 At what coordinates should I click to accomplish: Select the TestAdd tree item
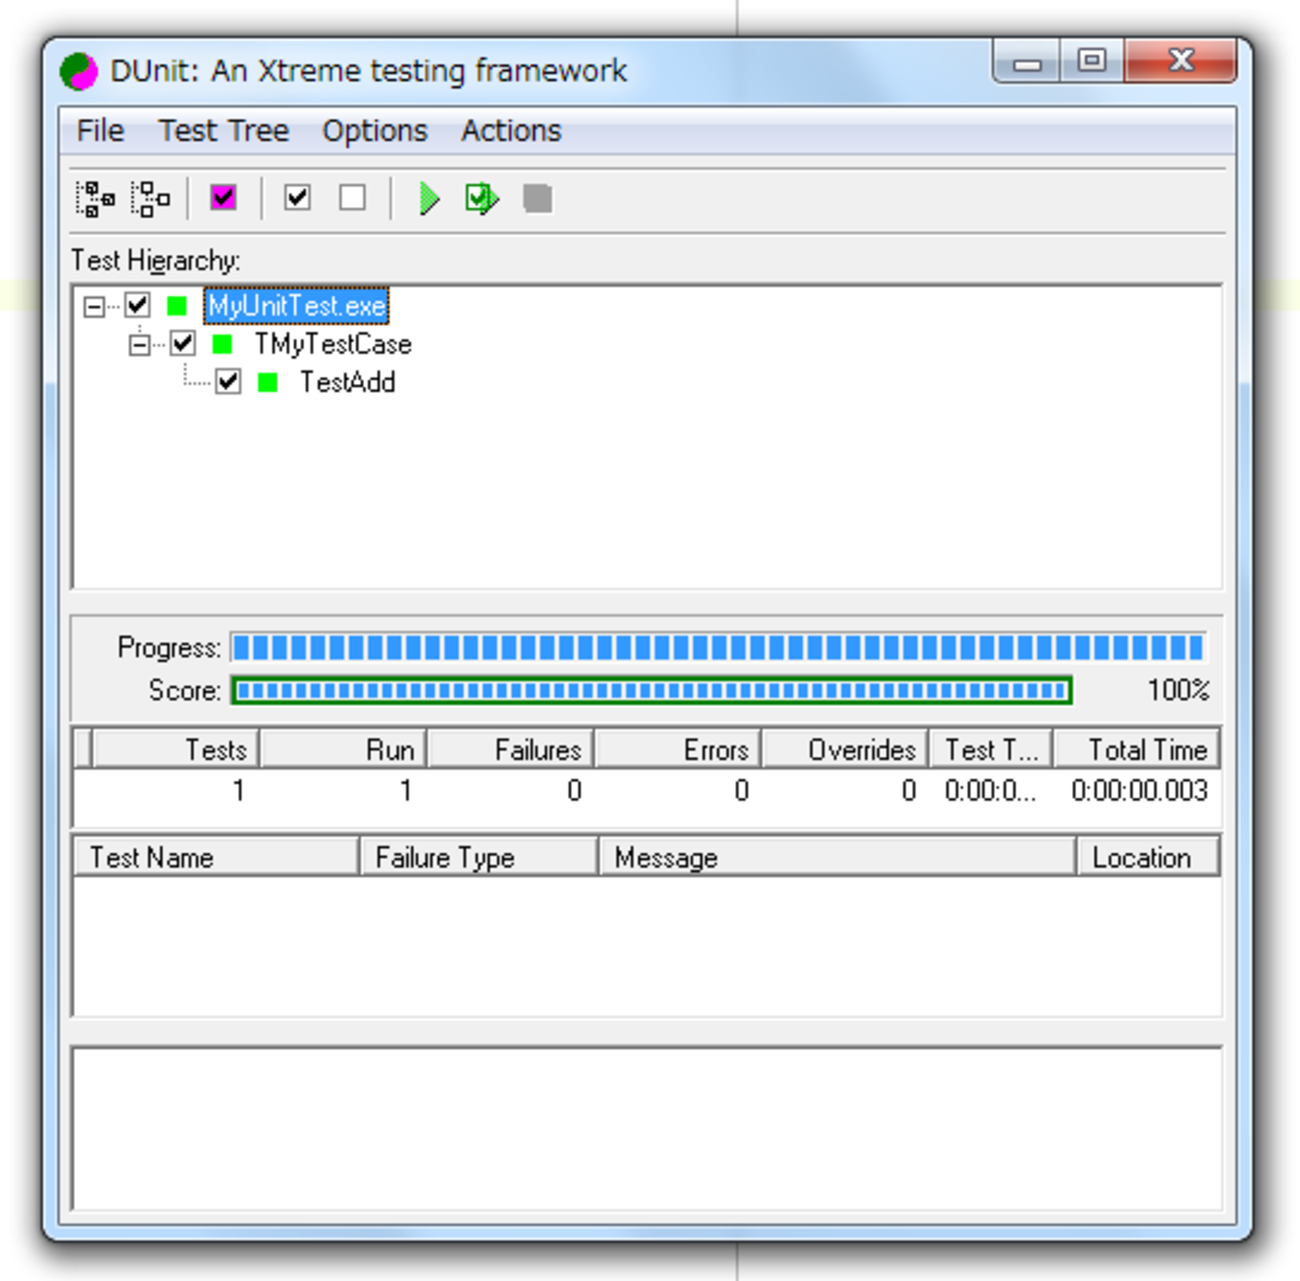pos(347,382)
